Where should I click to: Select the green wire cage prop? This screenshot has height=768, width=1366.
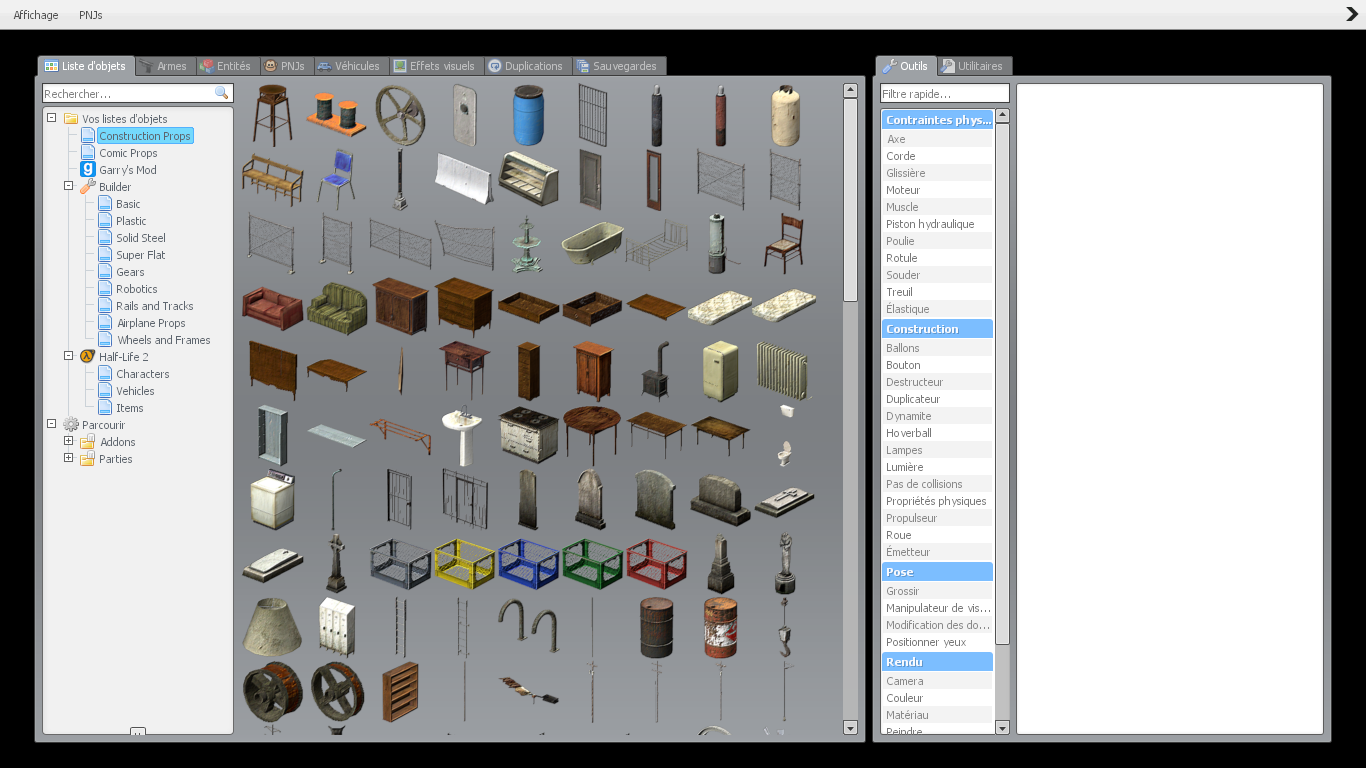[x=592, y=563]
